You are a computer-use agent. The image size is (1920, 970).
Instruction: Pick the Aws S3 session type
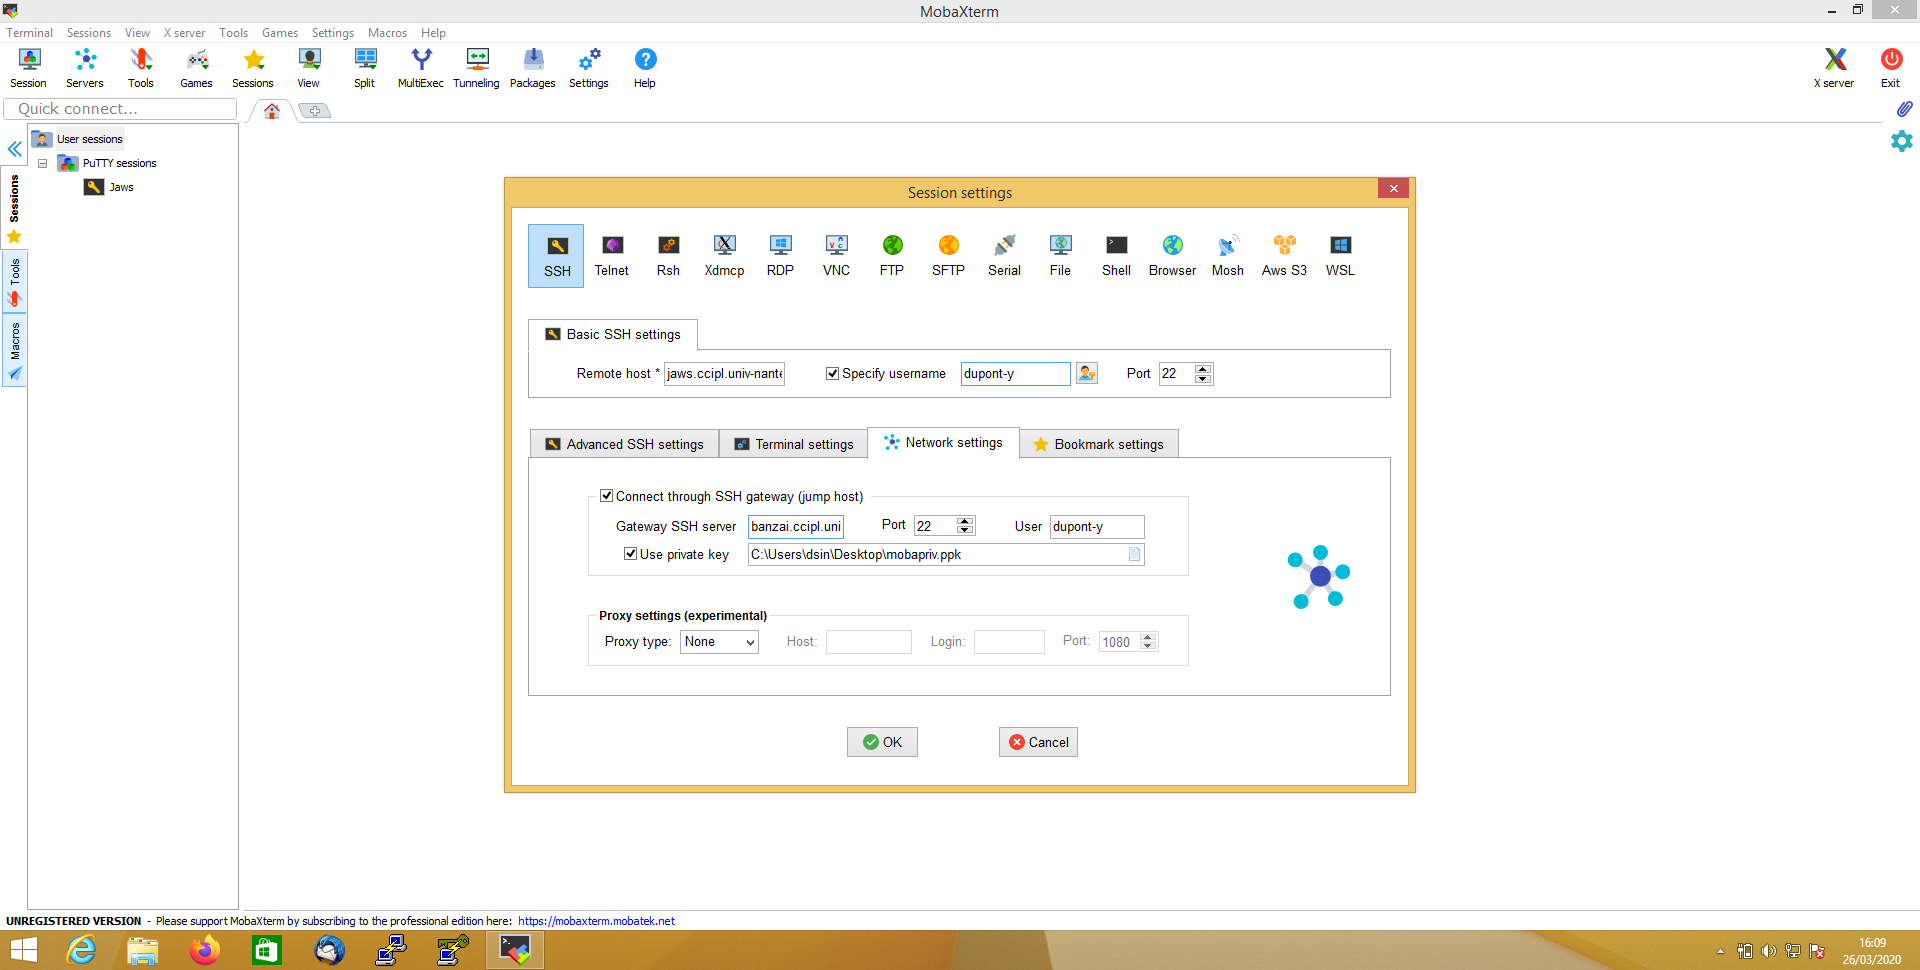point(1284,256)
